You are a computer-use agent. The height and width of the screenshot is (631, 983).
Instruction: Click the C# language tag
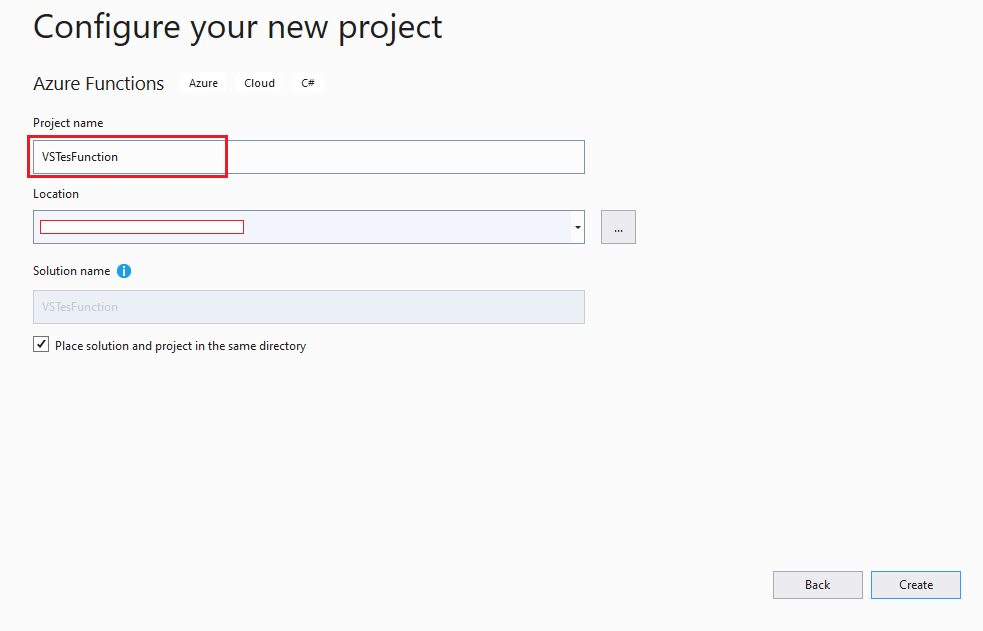click(x=308, y=83)
